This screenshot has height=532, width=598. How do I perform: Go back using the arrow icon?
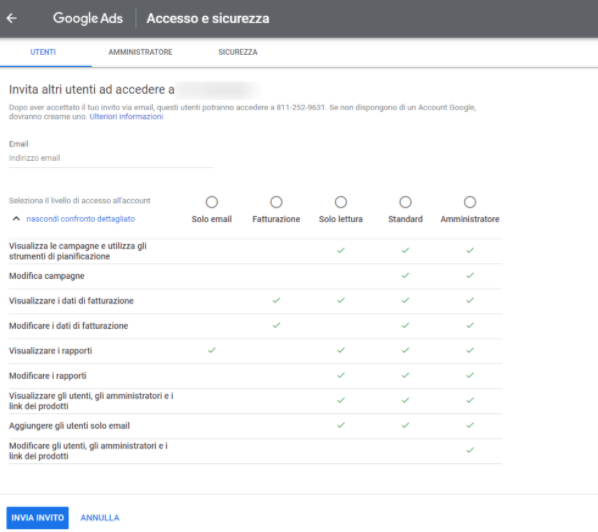click(12, 18)
